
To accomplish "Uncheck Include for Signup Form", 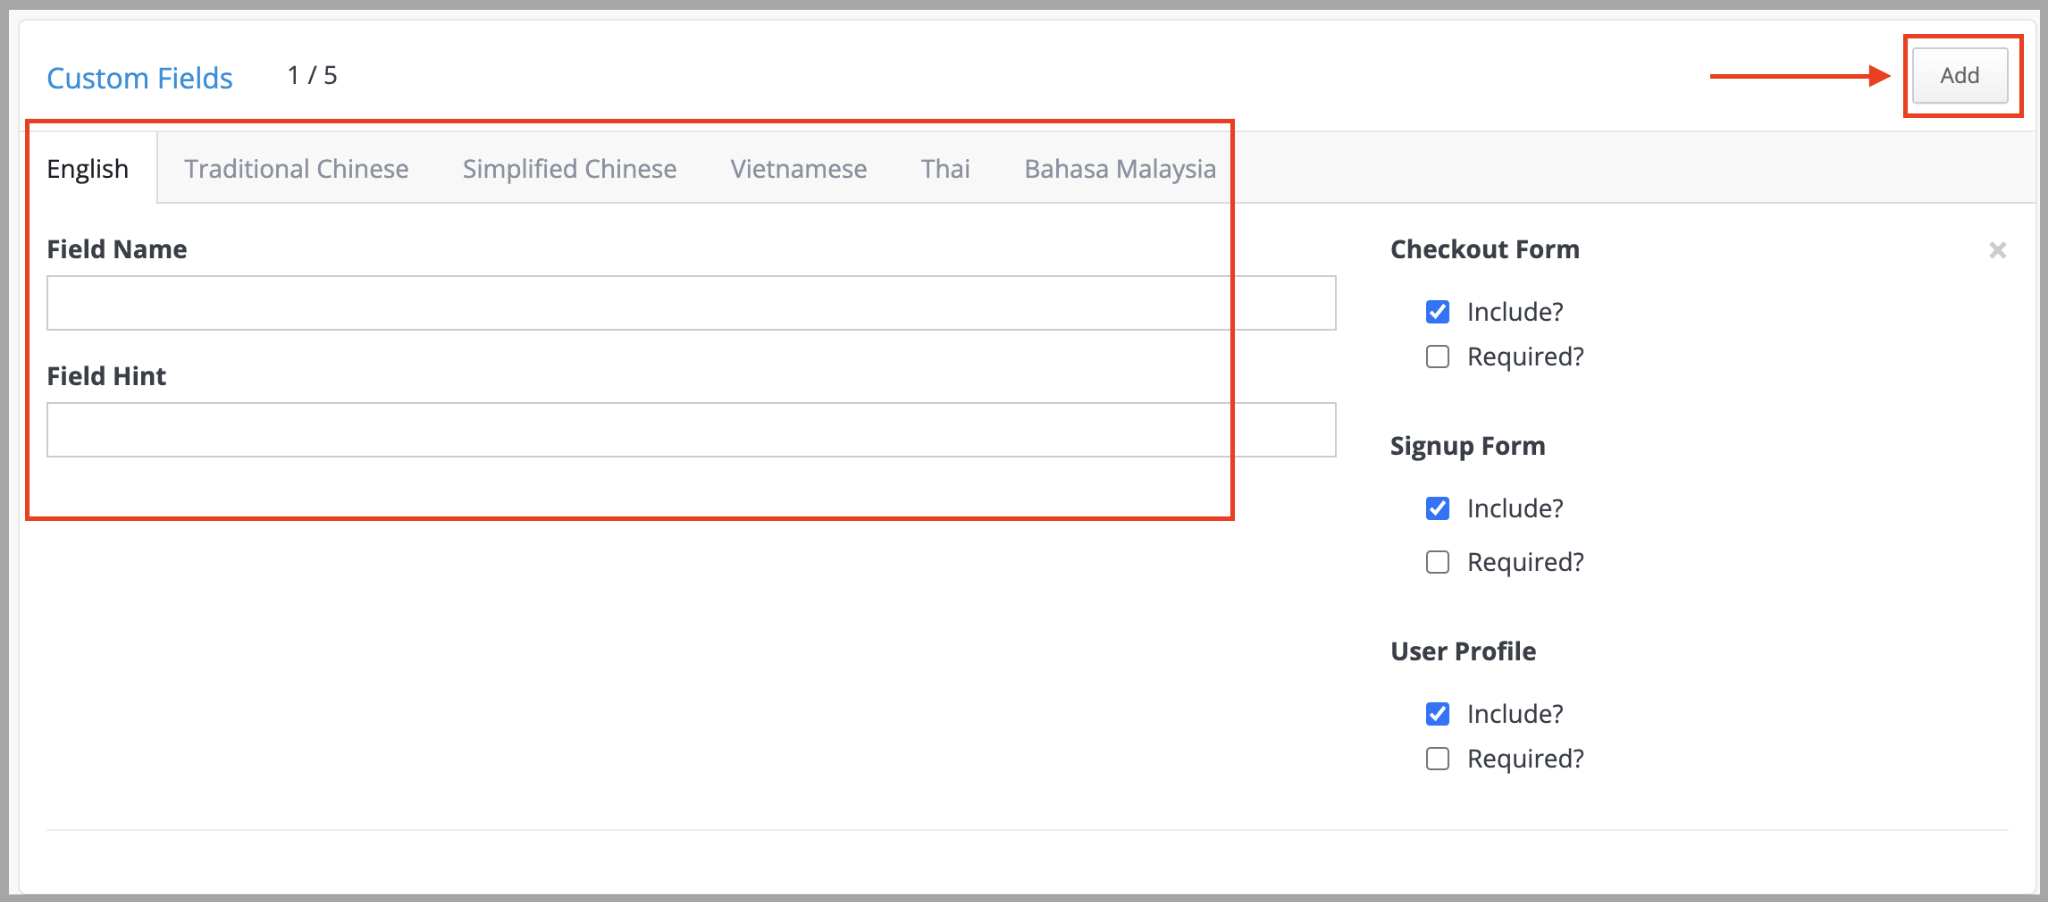I will click(1437, 509).
